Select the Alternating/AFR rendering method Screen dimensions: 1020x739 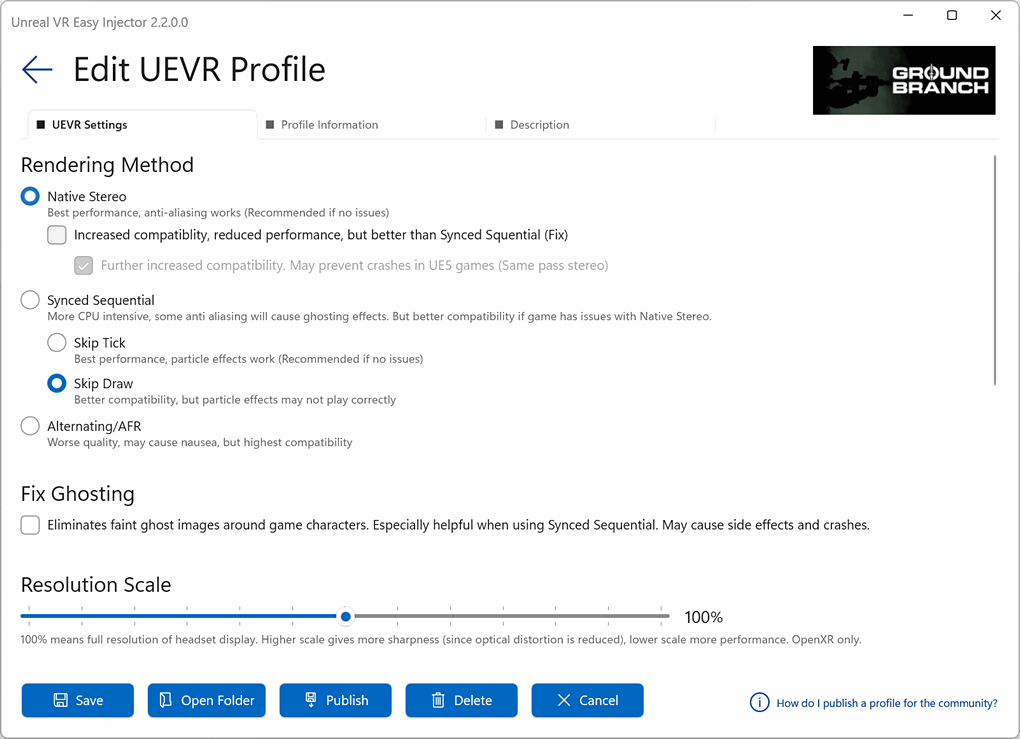(29, 425)
